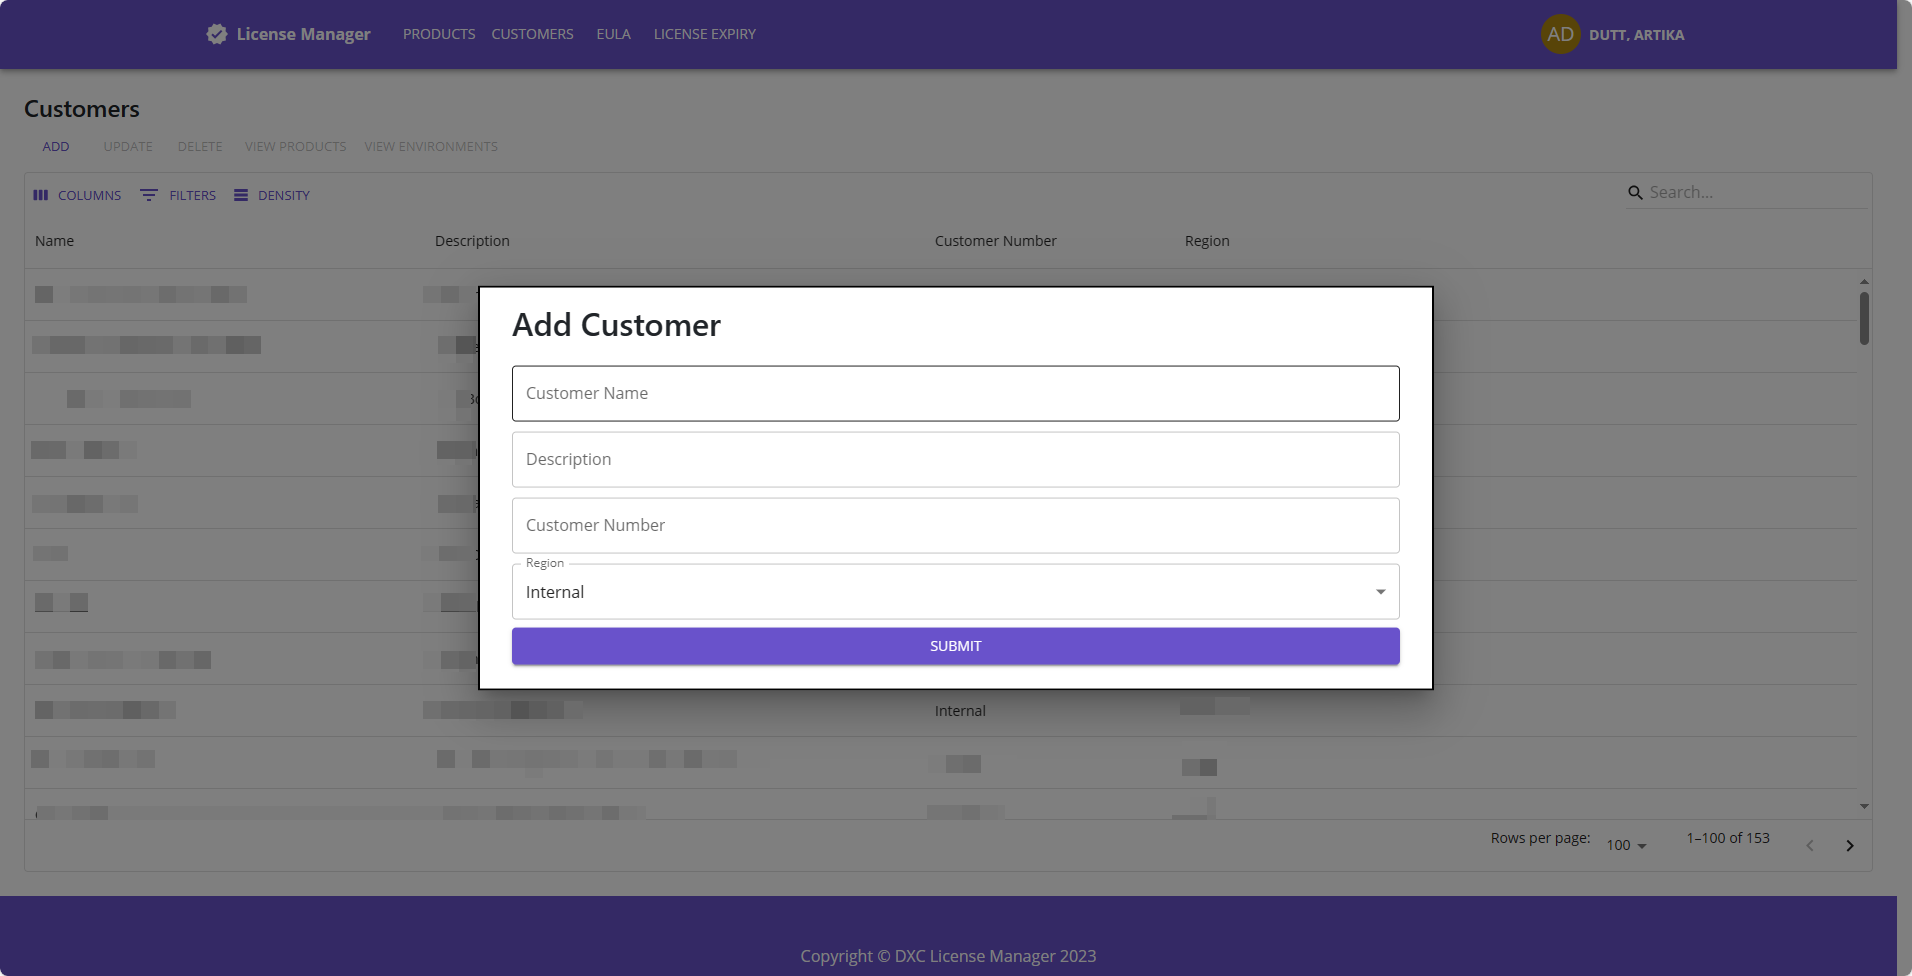The height and width of the screenshot is (976, 1912).
Task: Change table DENSITY setting
Action: pos(272,195)
